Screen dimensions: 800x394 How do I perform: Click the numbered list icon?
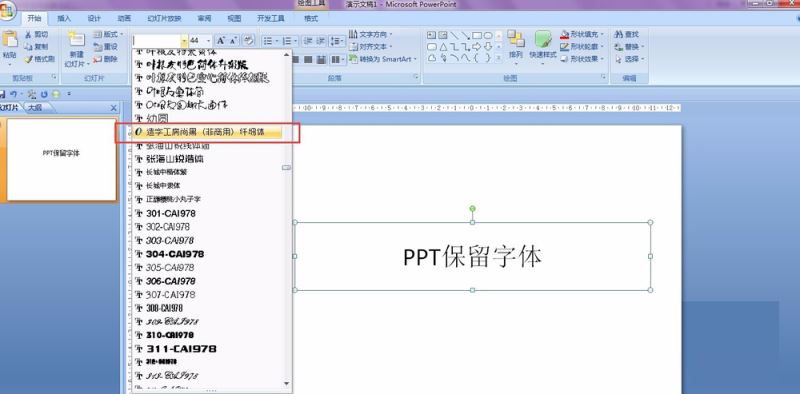tap(287, 41)
